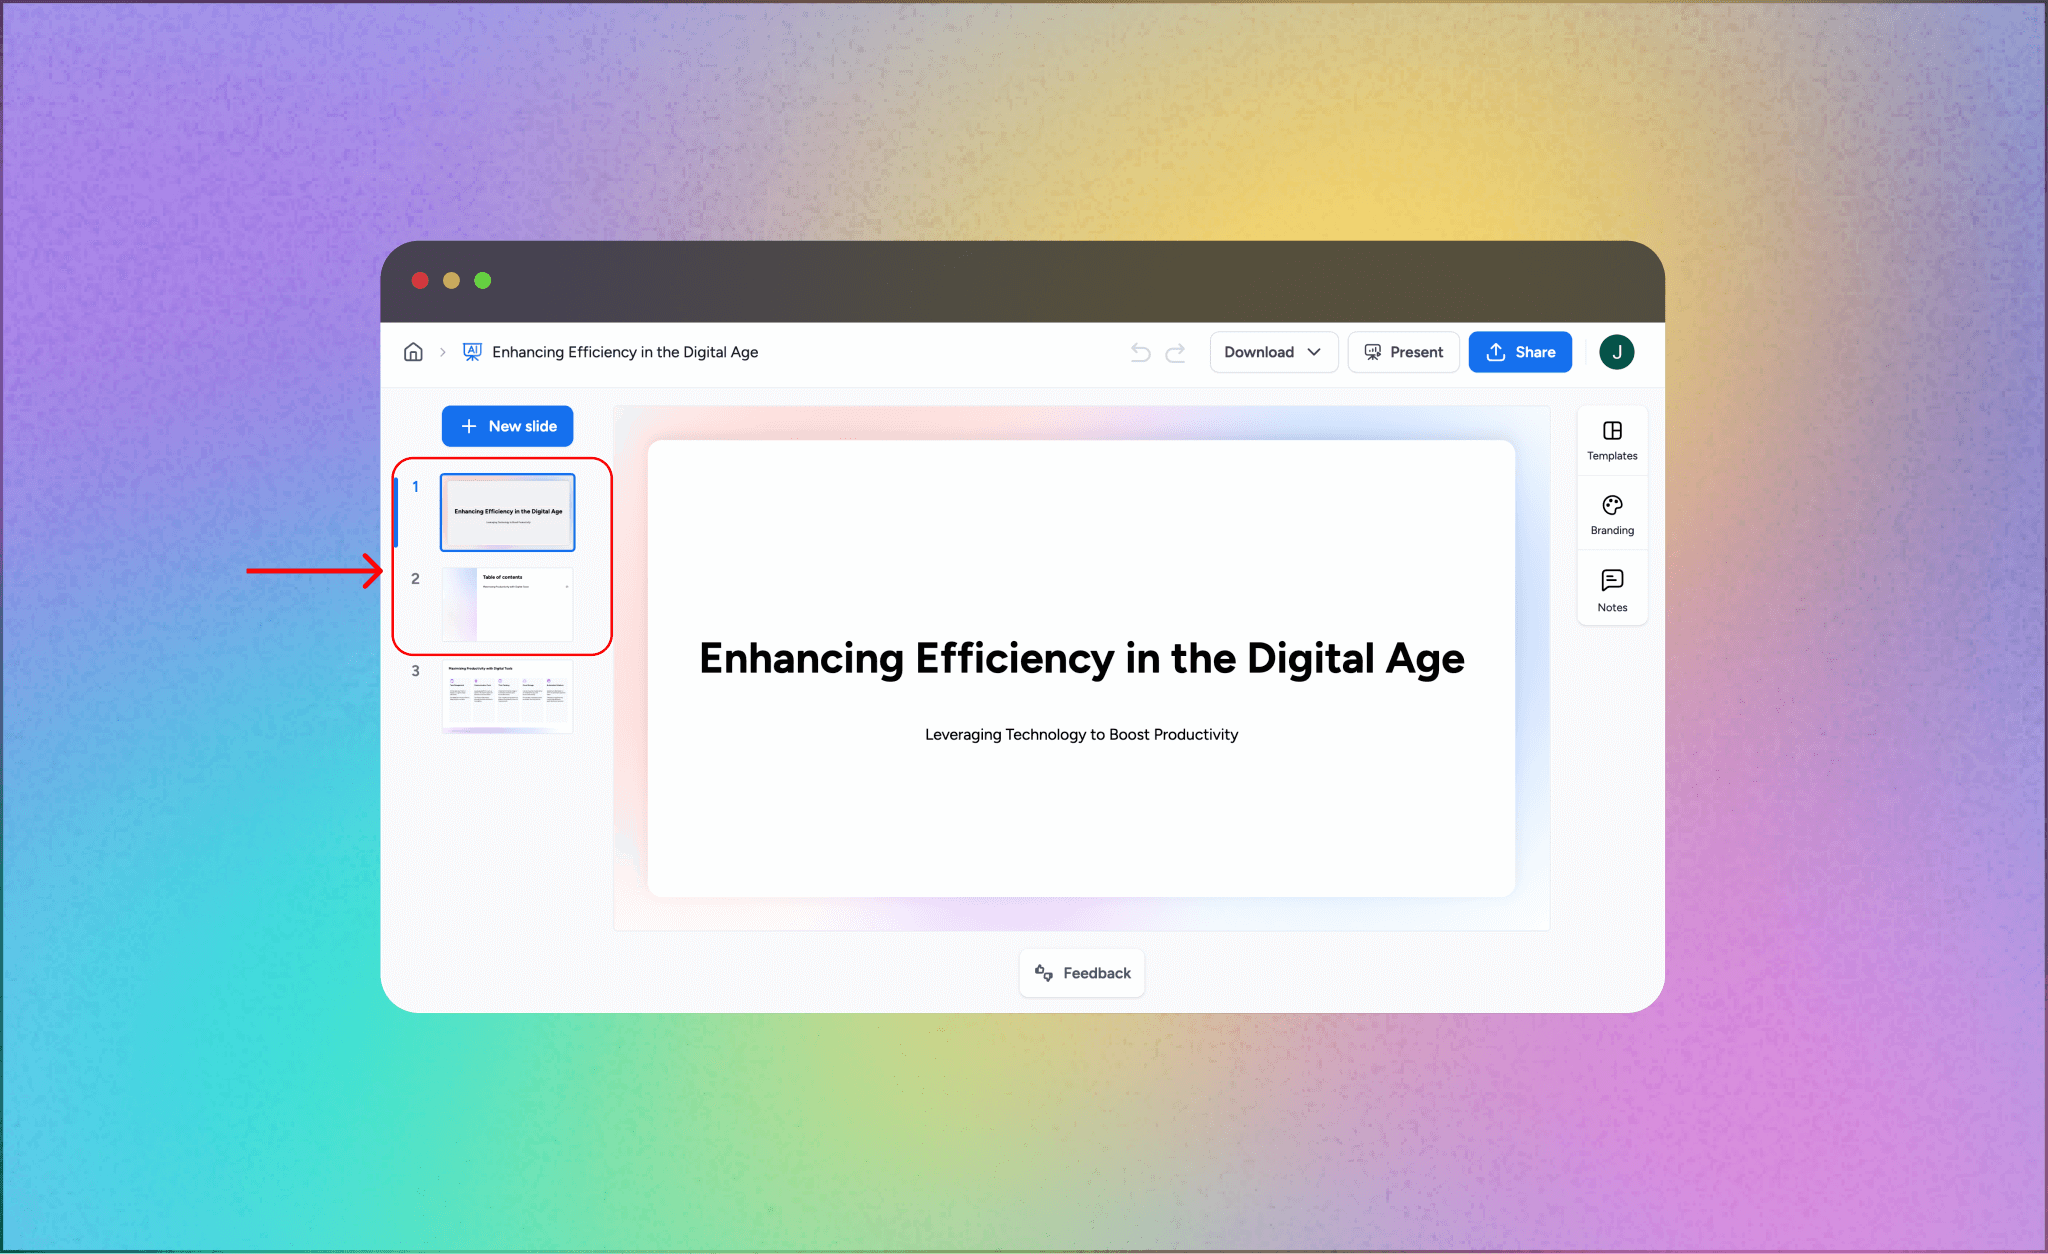Open account options via the J avatar
2048x1254 pixels.
point(1617,352)
